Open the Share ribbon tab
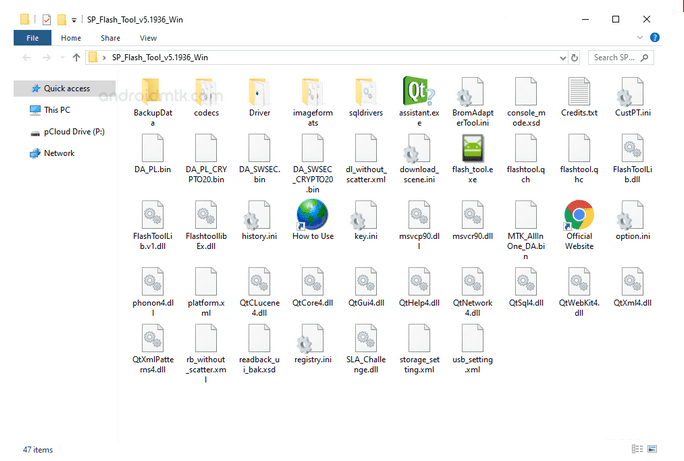Screen dimensions: 684x461 coord(110,38)
